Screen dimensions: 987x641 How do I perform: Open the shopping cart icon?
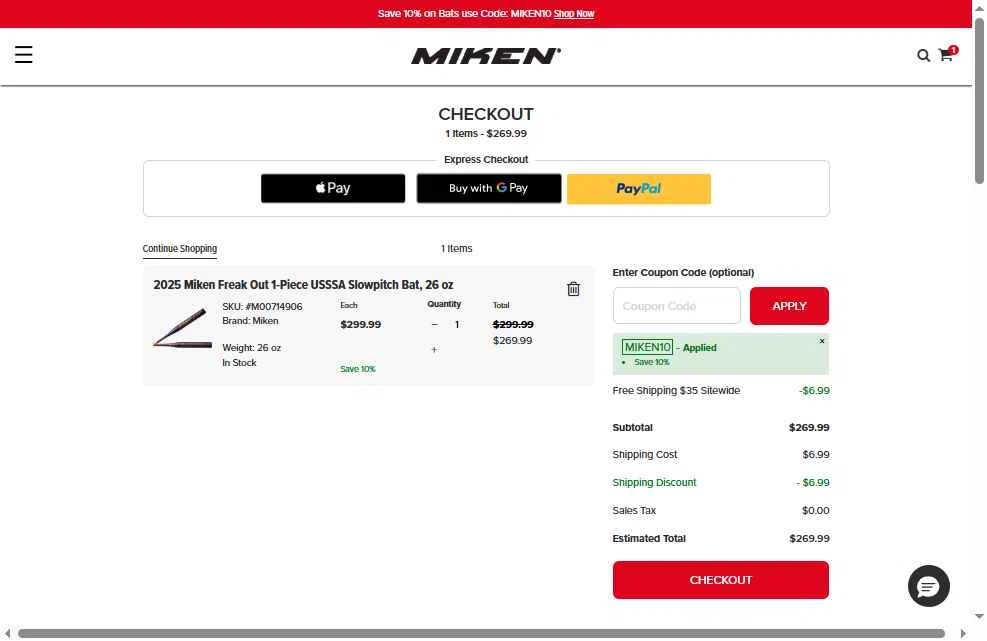click(x=946, y=55)
